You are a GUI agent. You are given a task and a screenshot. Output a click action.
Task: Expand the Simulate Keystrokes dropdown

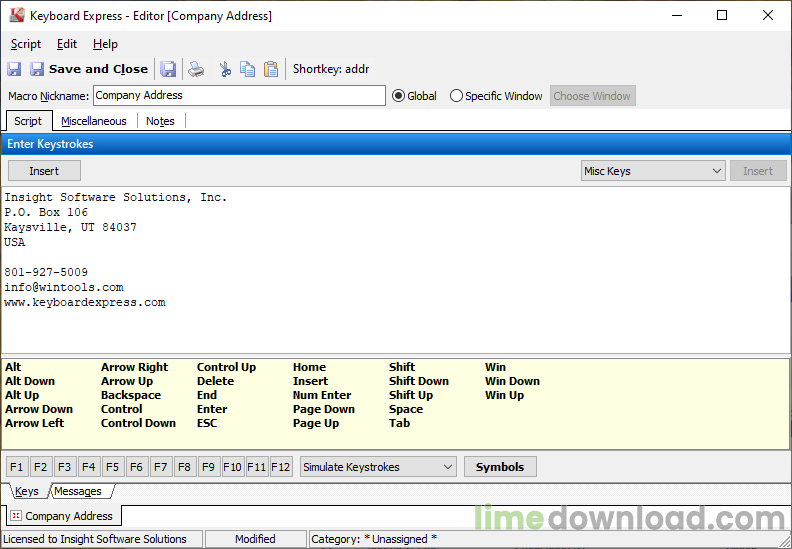coord(378,467)
